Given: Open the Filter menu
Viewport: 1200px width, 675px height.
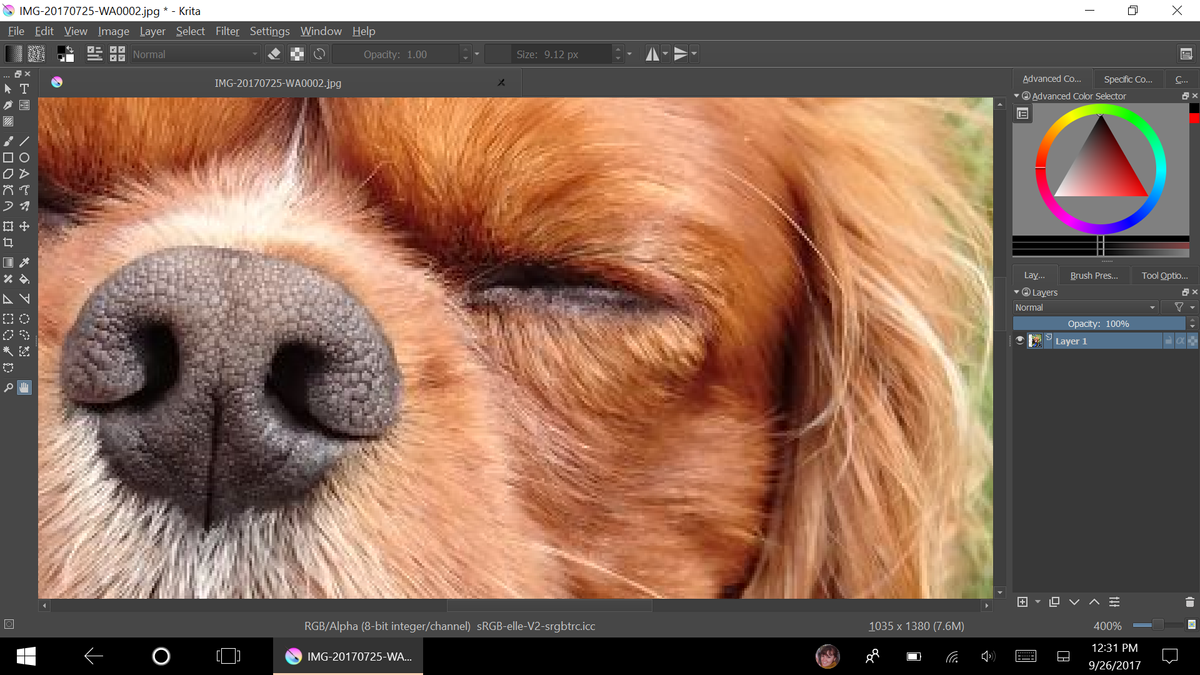Looking at the screenshot, I should (x=227, y=31).
